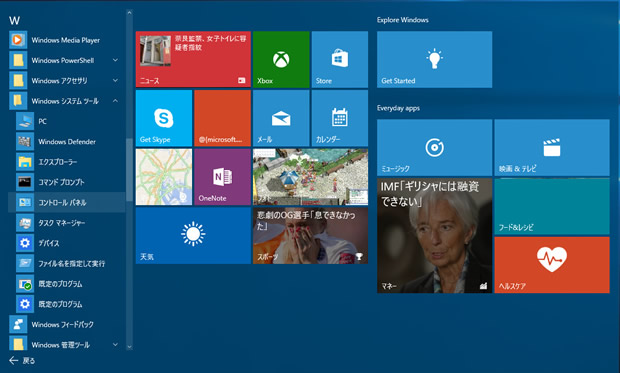Open the メール mail tile

pos(281,118)
